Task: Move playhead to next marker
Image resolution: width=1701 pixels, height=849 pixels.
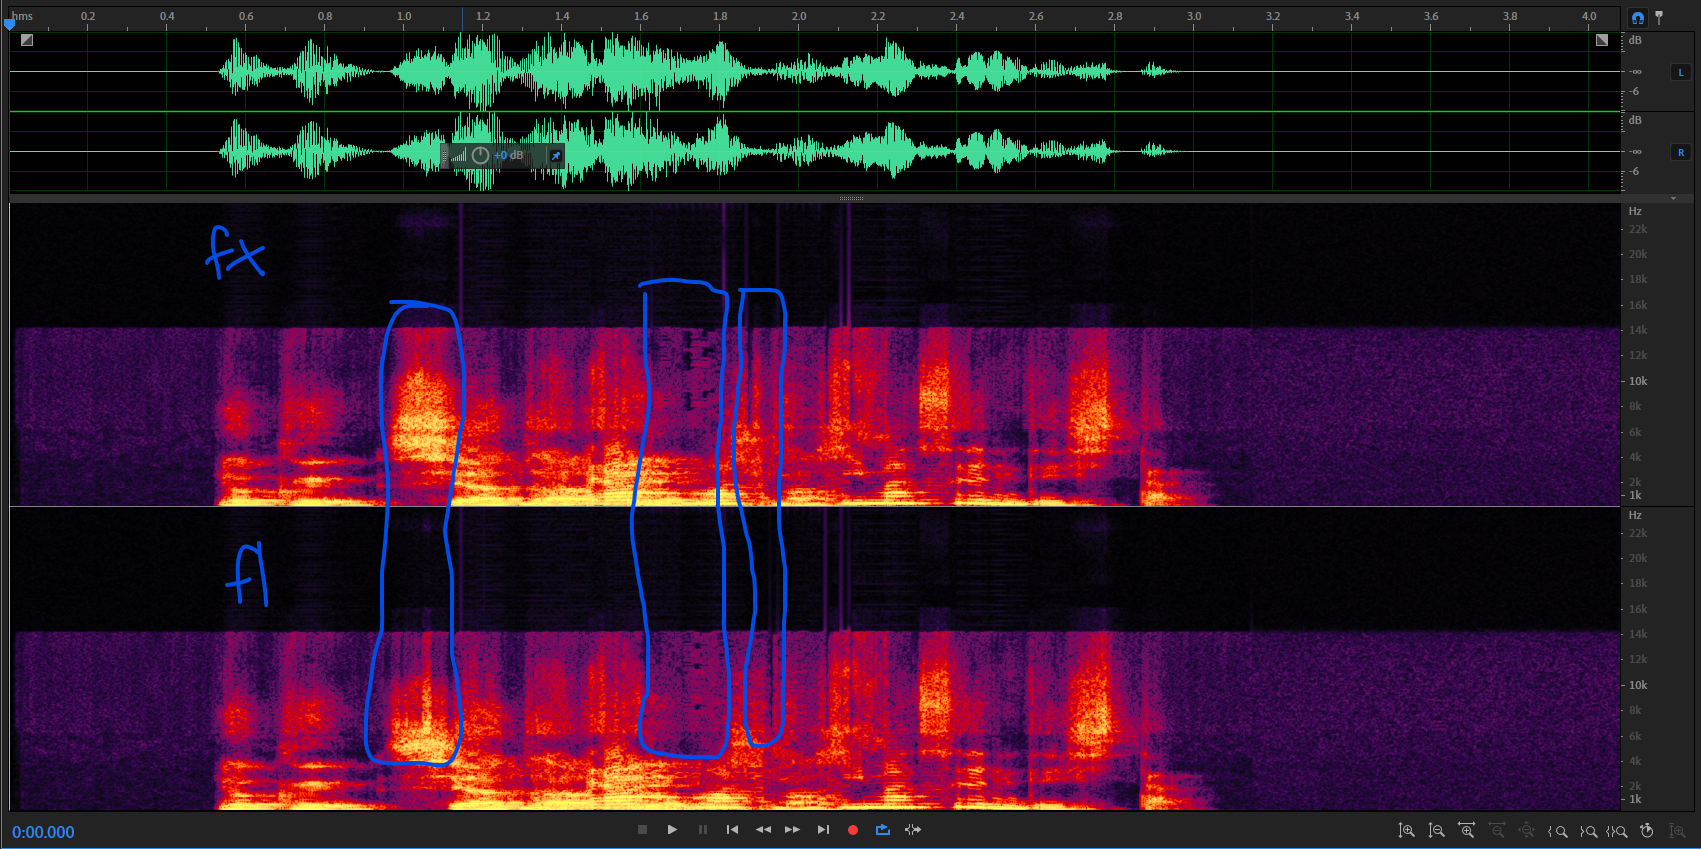Action: pos(823,830)
